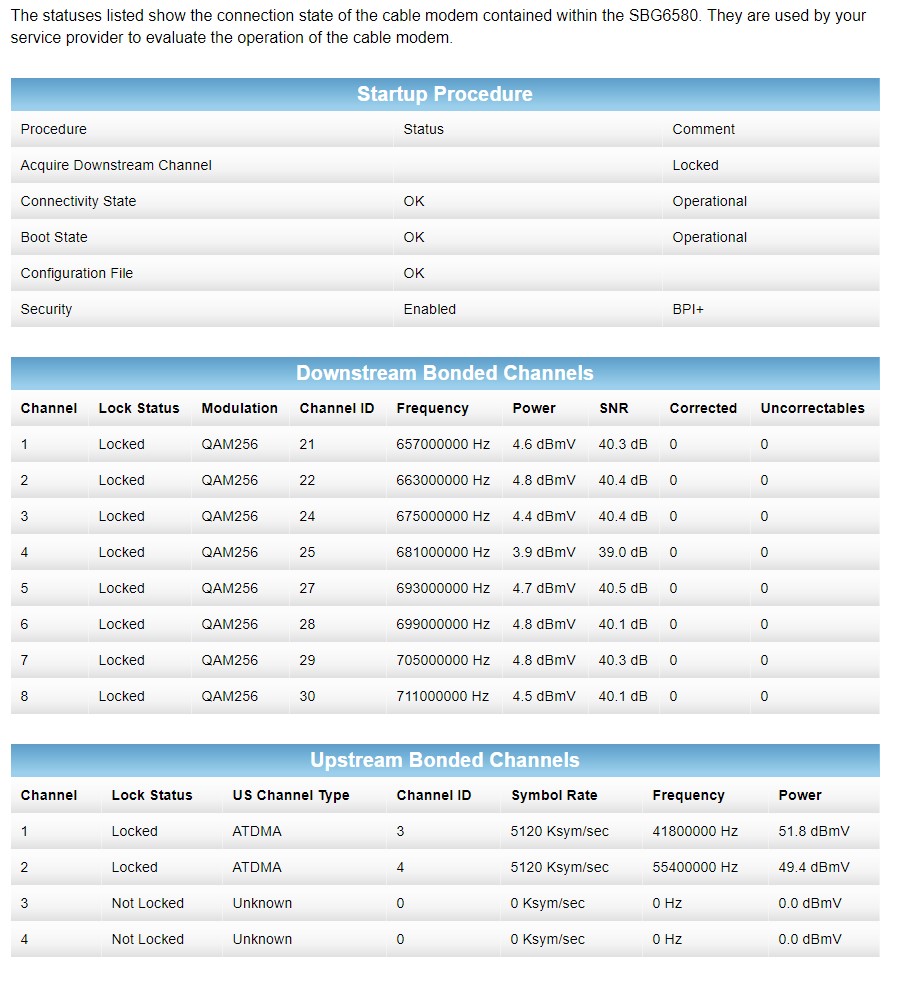This screenshot has width=917, height=984.
Task: Select the Operational comment for Boot State
Action: click(709, 237)
